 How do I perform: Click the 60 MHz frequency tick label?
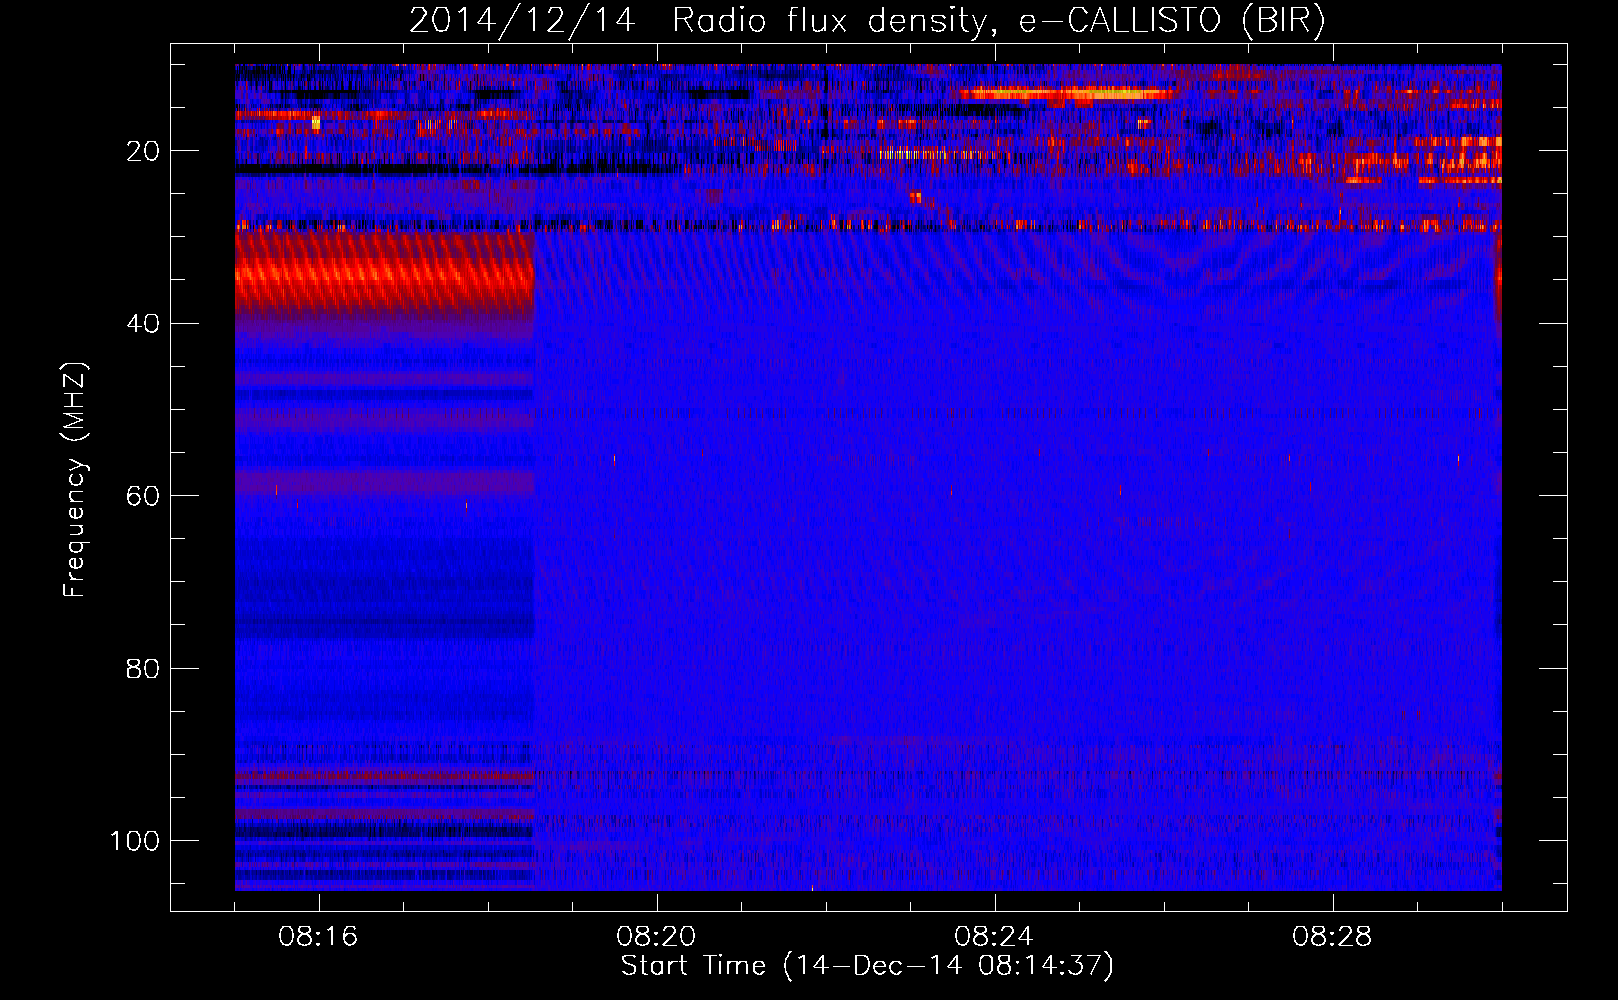tap(144, 496)
